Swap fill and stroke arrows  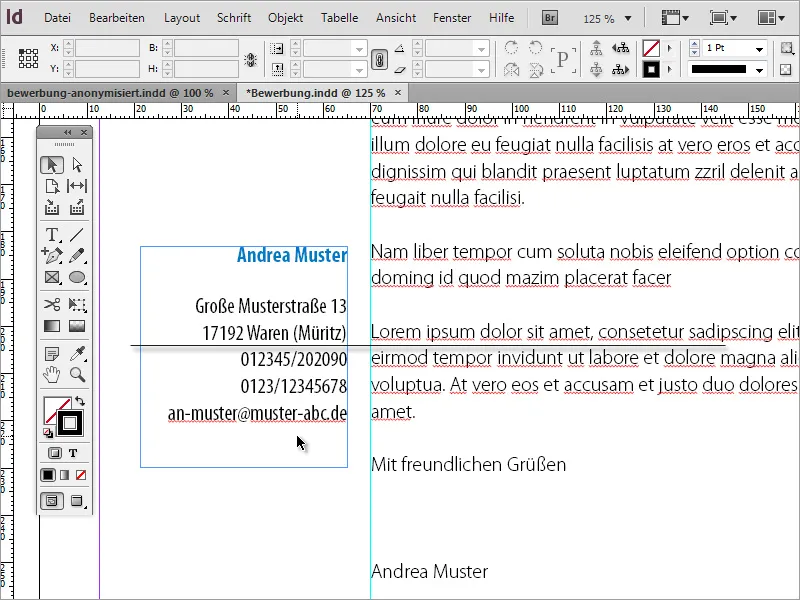pyautogui.click(x=80, y=401)
